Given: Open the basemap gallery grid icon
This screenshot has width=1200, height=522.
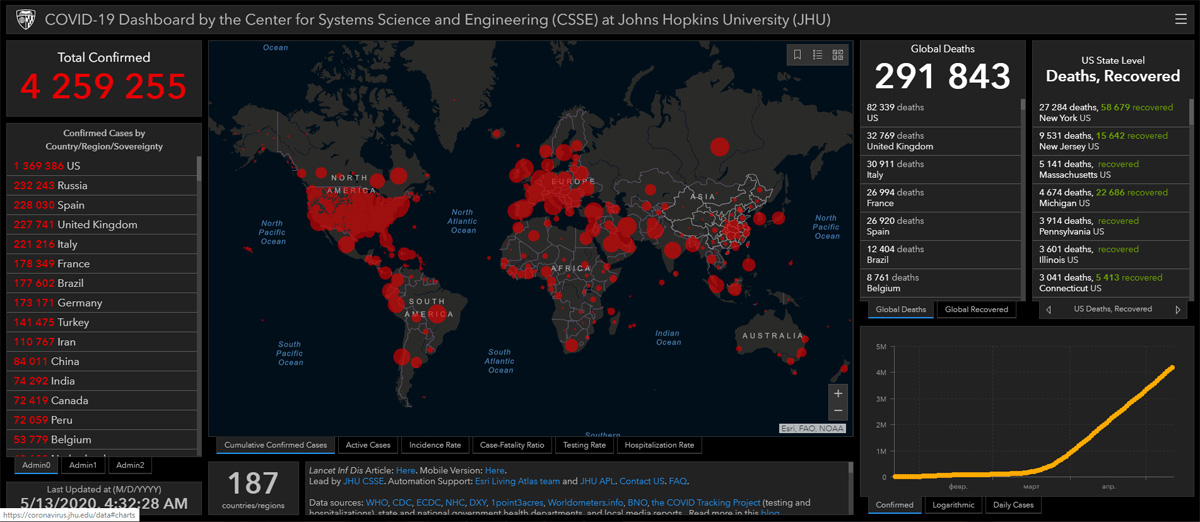Looking at the screenshot, I should coord(838,55).
